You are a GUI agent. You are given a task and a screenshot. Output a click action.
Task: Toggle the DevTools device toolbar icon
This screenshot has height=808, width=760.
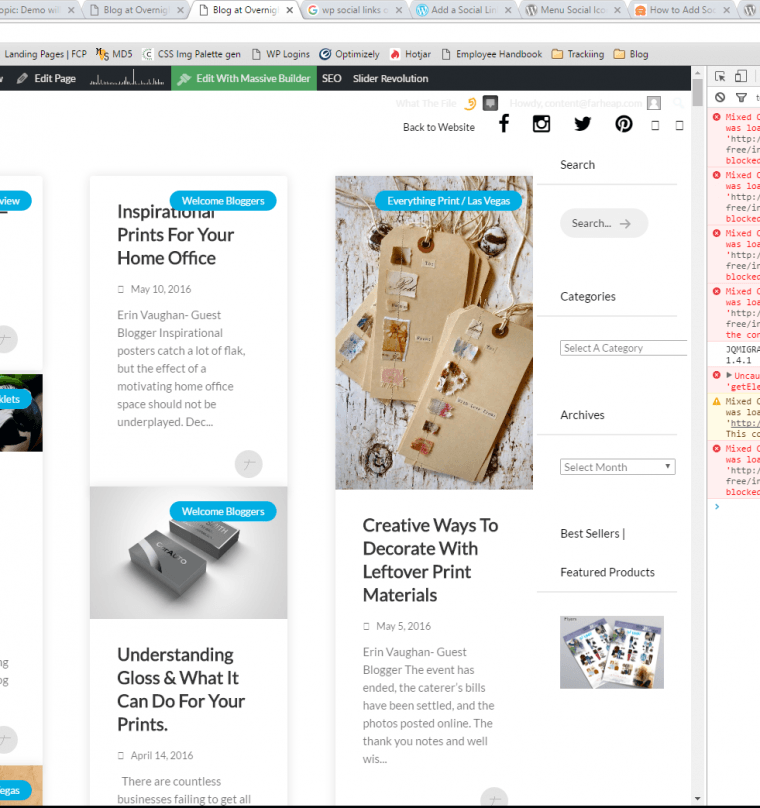point(740,77)
